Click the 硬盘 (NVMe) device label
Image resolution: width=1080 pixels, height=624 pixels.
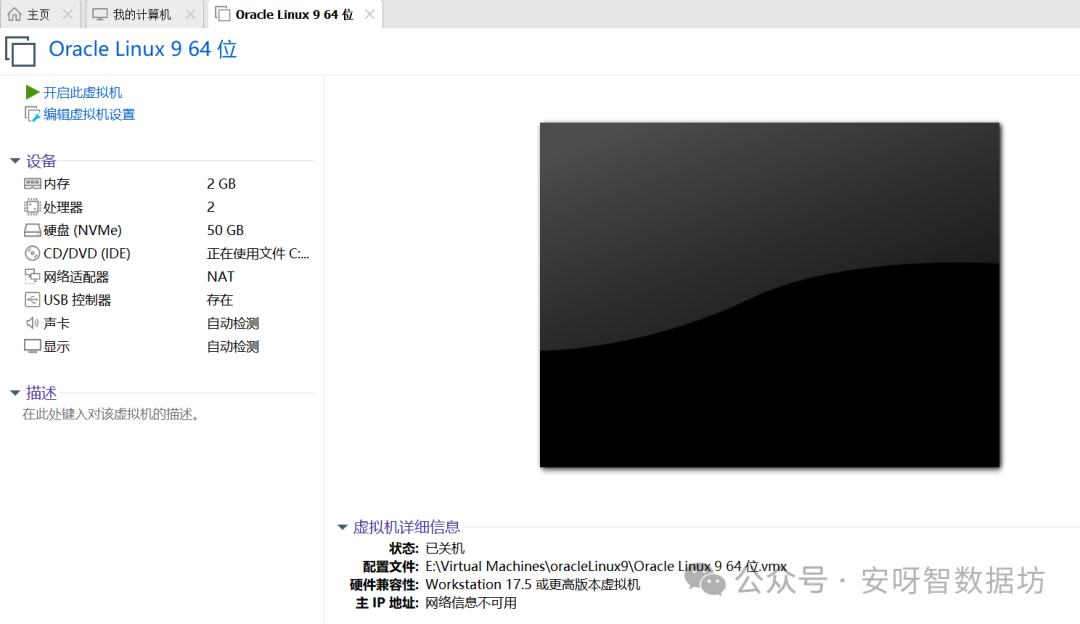point(83,230)
